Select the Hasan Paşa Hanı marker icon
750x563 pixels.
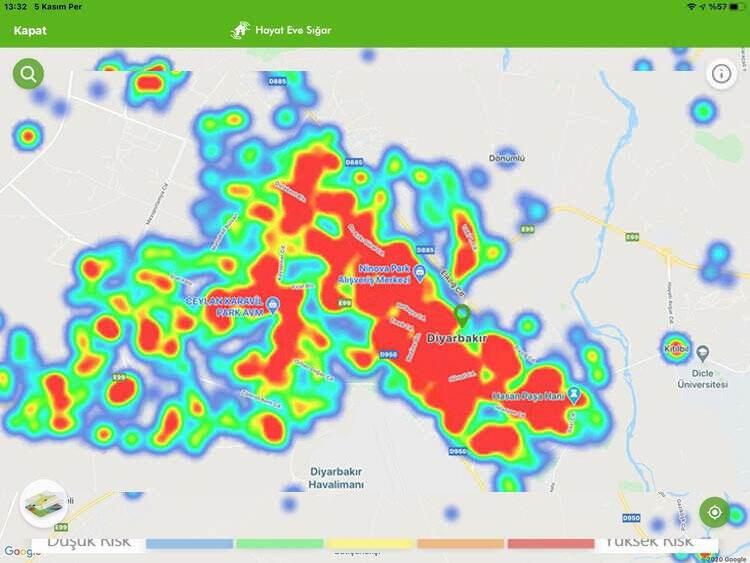(x=574, y=394)
